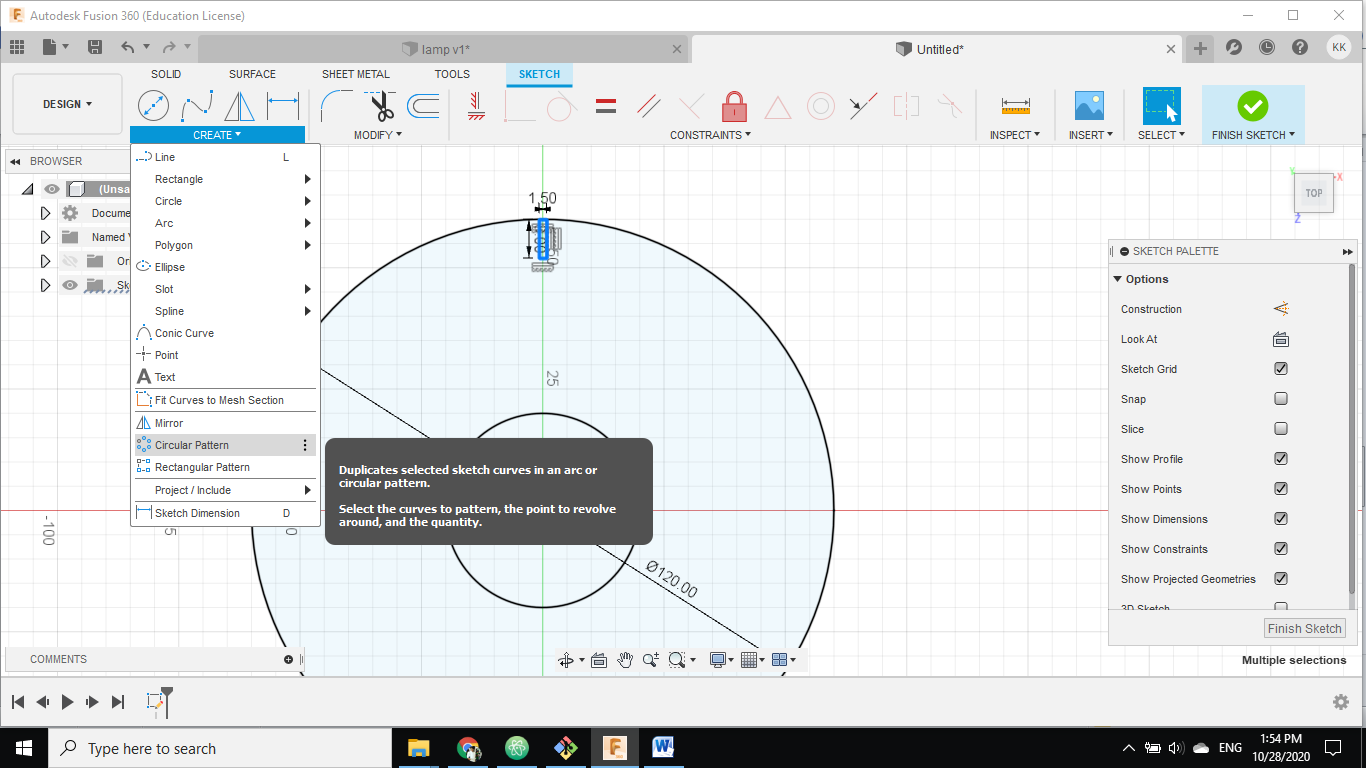
Task: Select the Concentric constraint icon
Action: (820, 105)
